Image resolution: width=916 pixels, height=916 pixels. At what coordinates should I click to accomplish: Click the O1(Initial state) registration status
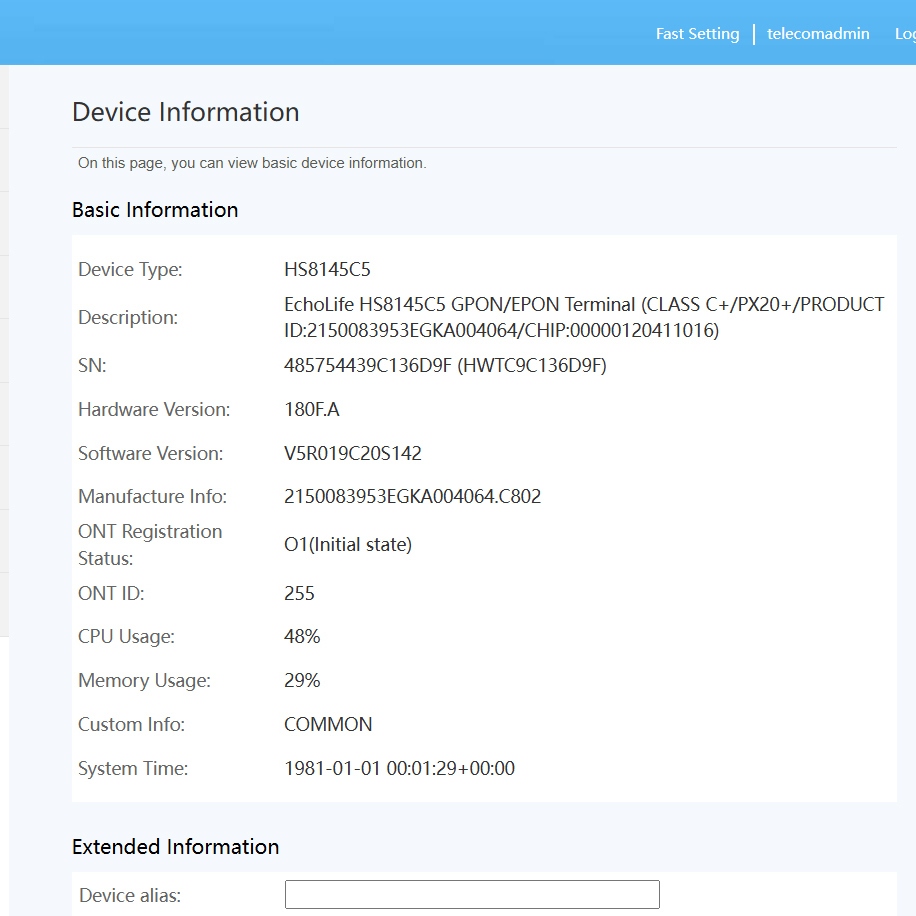tap(348, 545)
